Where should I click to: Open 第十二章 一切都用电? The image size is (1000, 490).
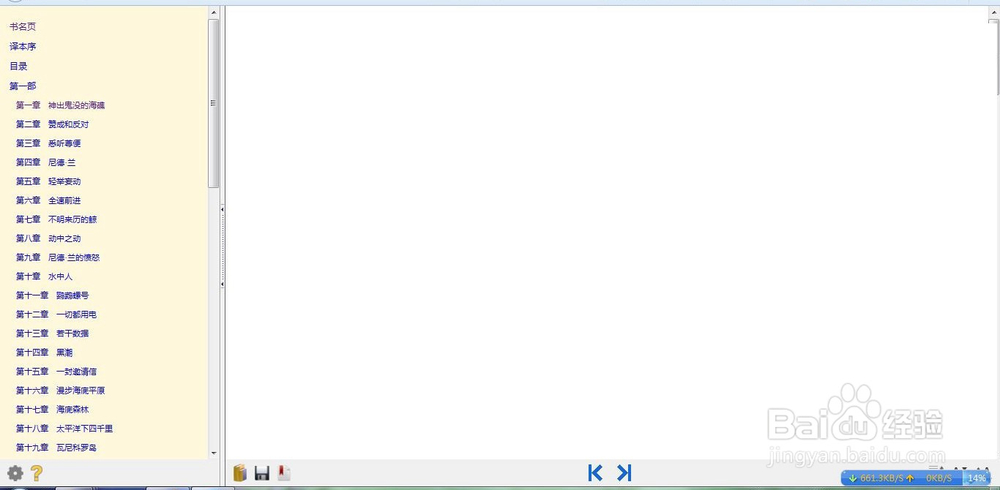tap(57, 315)
